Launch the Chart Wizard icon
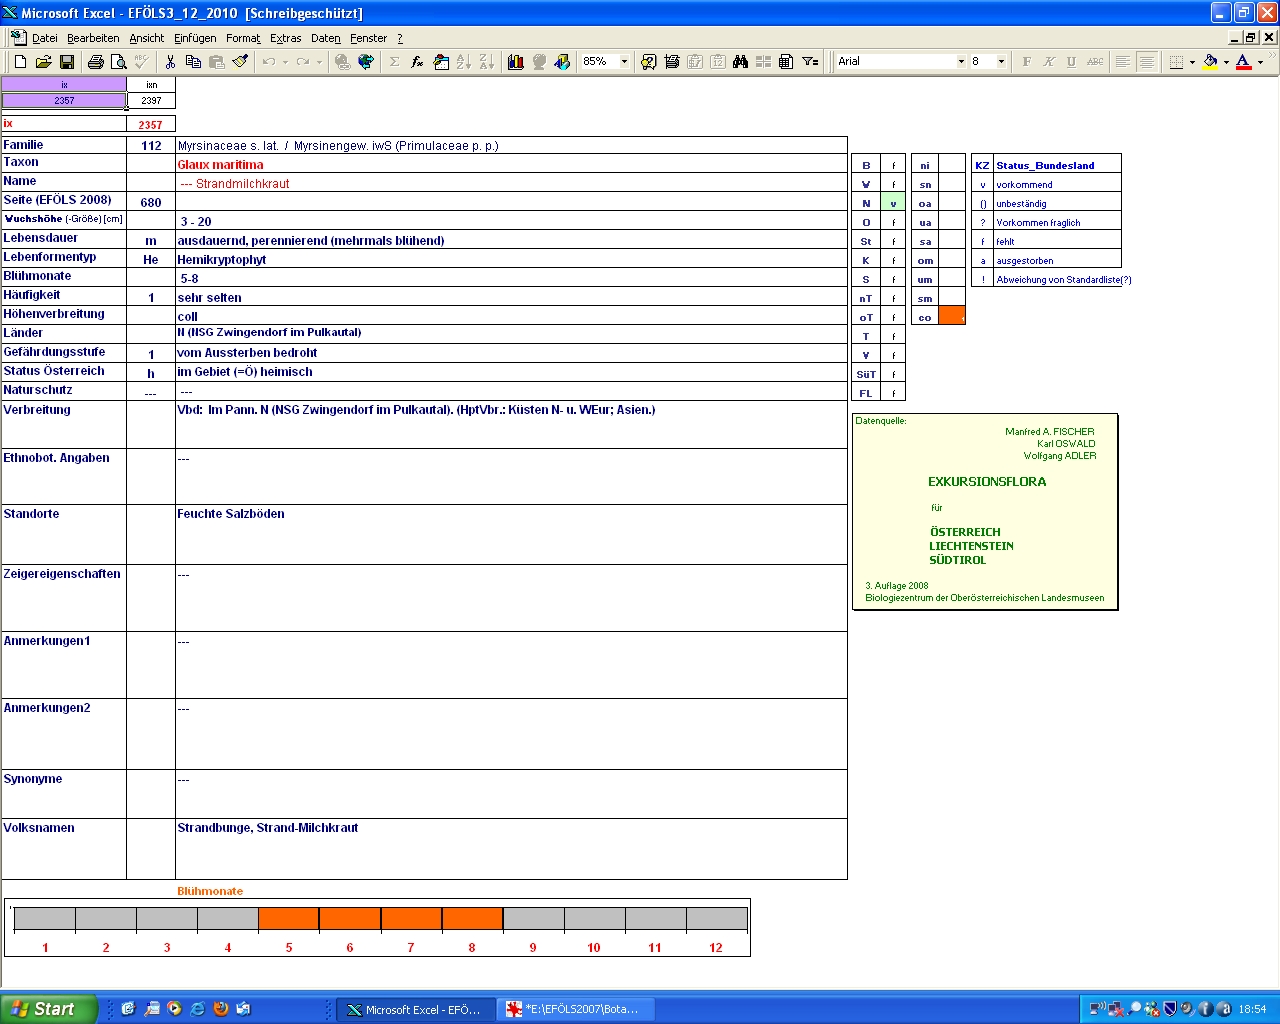This screenshot has height=1024, width=1280. pos(516,62)
